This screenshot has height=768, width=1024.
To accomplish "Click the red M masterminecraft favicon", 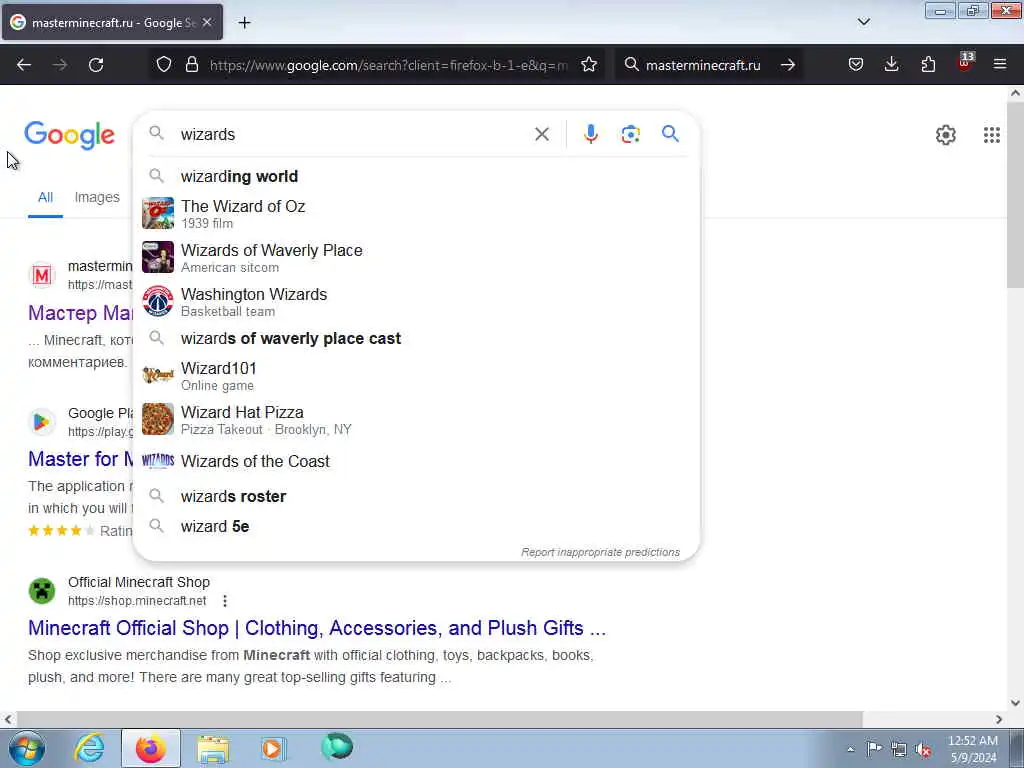I will click(x=42, y=276).
